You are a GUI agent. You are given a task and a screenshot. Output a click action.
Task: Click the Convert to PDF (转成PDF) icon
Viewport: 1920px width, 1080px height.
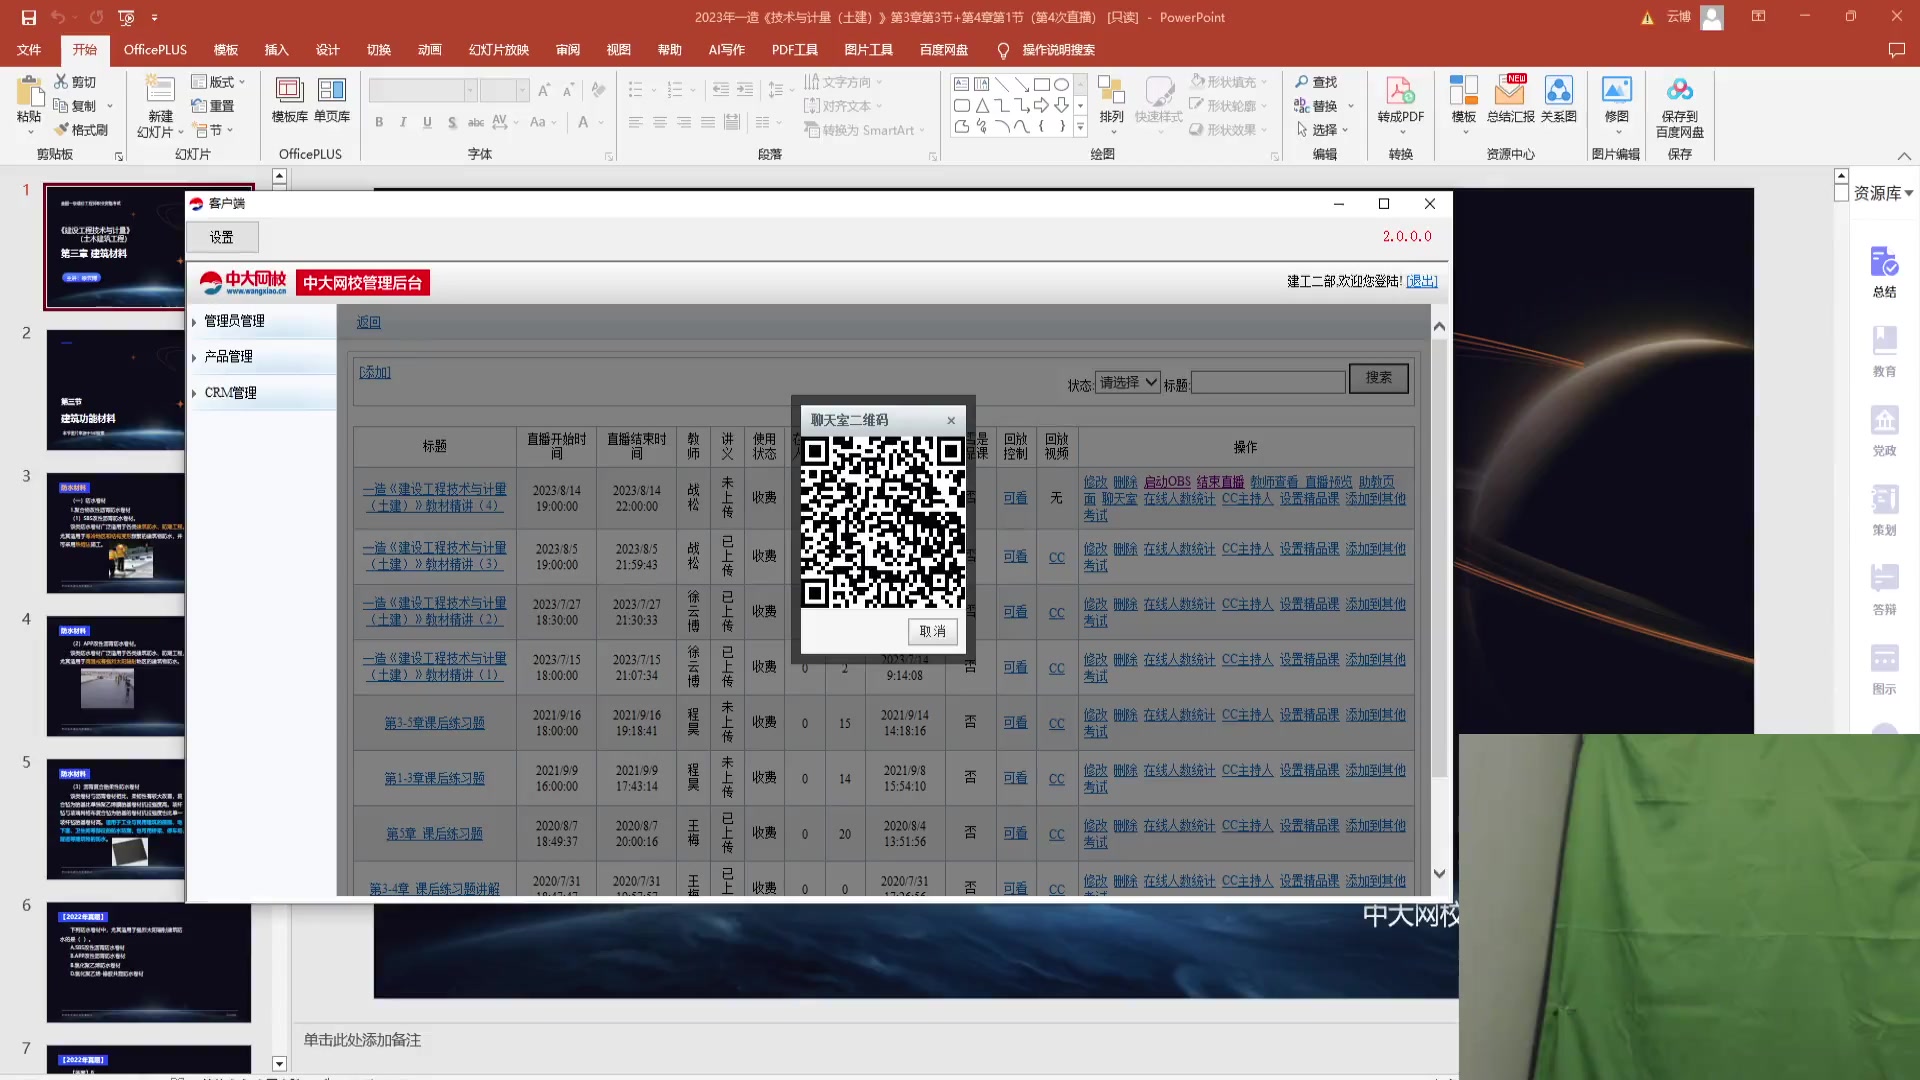tap(1400, 90)
